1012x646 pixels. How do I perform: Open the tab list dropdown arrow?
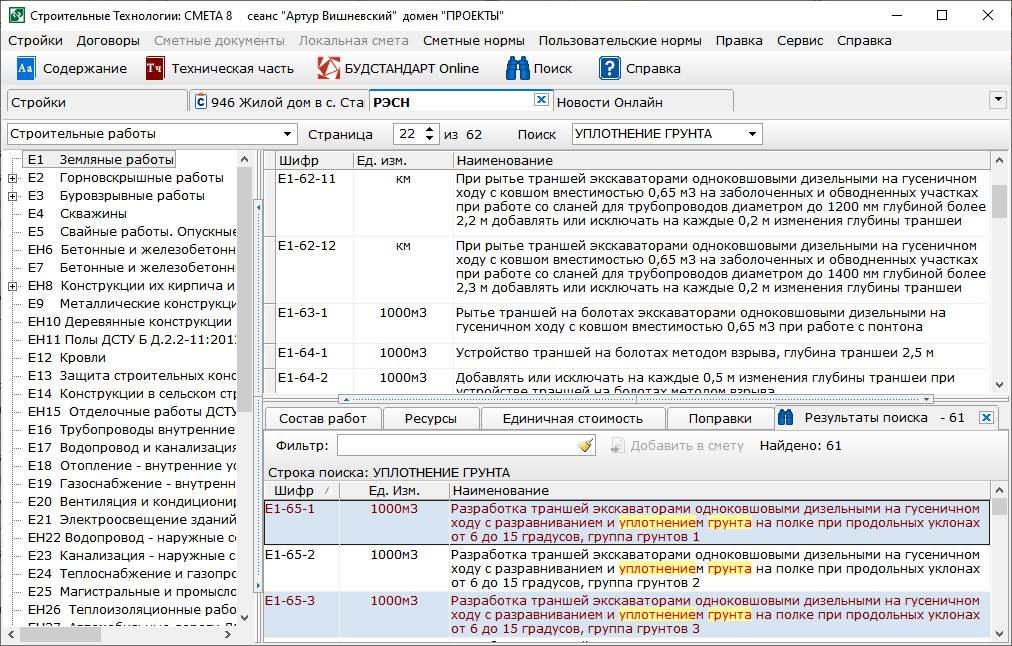(998, 100)
